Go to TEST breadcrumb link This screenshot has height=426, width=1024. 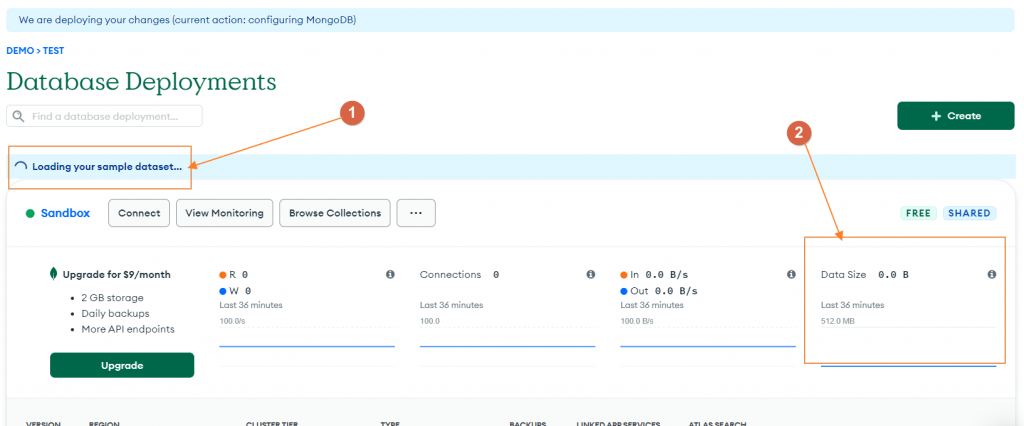click(x=54, y=50)
